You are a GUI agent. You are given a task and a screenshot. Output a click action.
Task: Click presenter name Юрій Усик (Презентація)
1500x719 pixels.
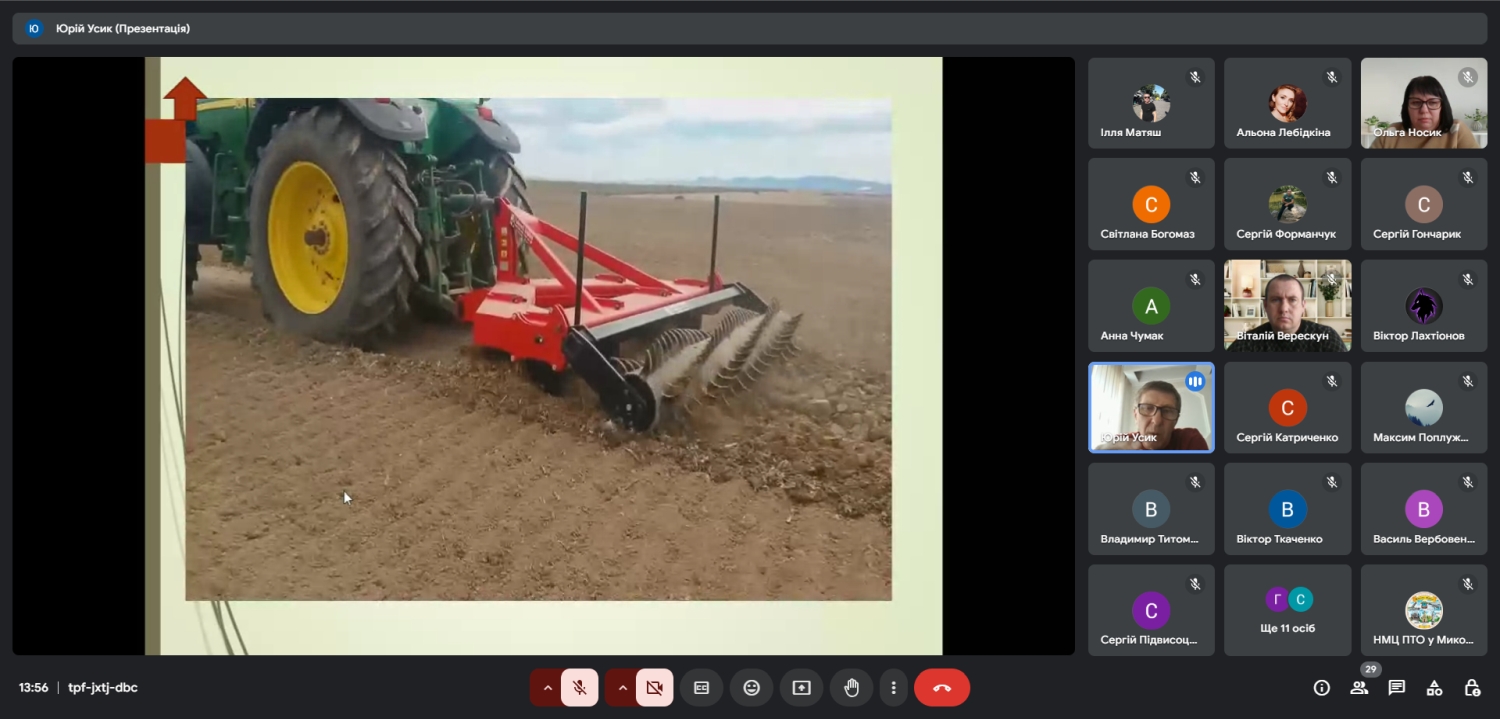[x=123, y=29]
